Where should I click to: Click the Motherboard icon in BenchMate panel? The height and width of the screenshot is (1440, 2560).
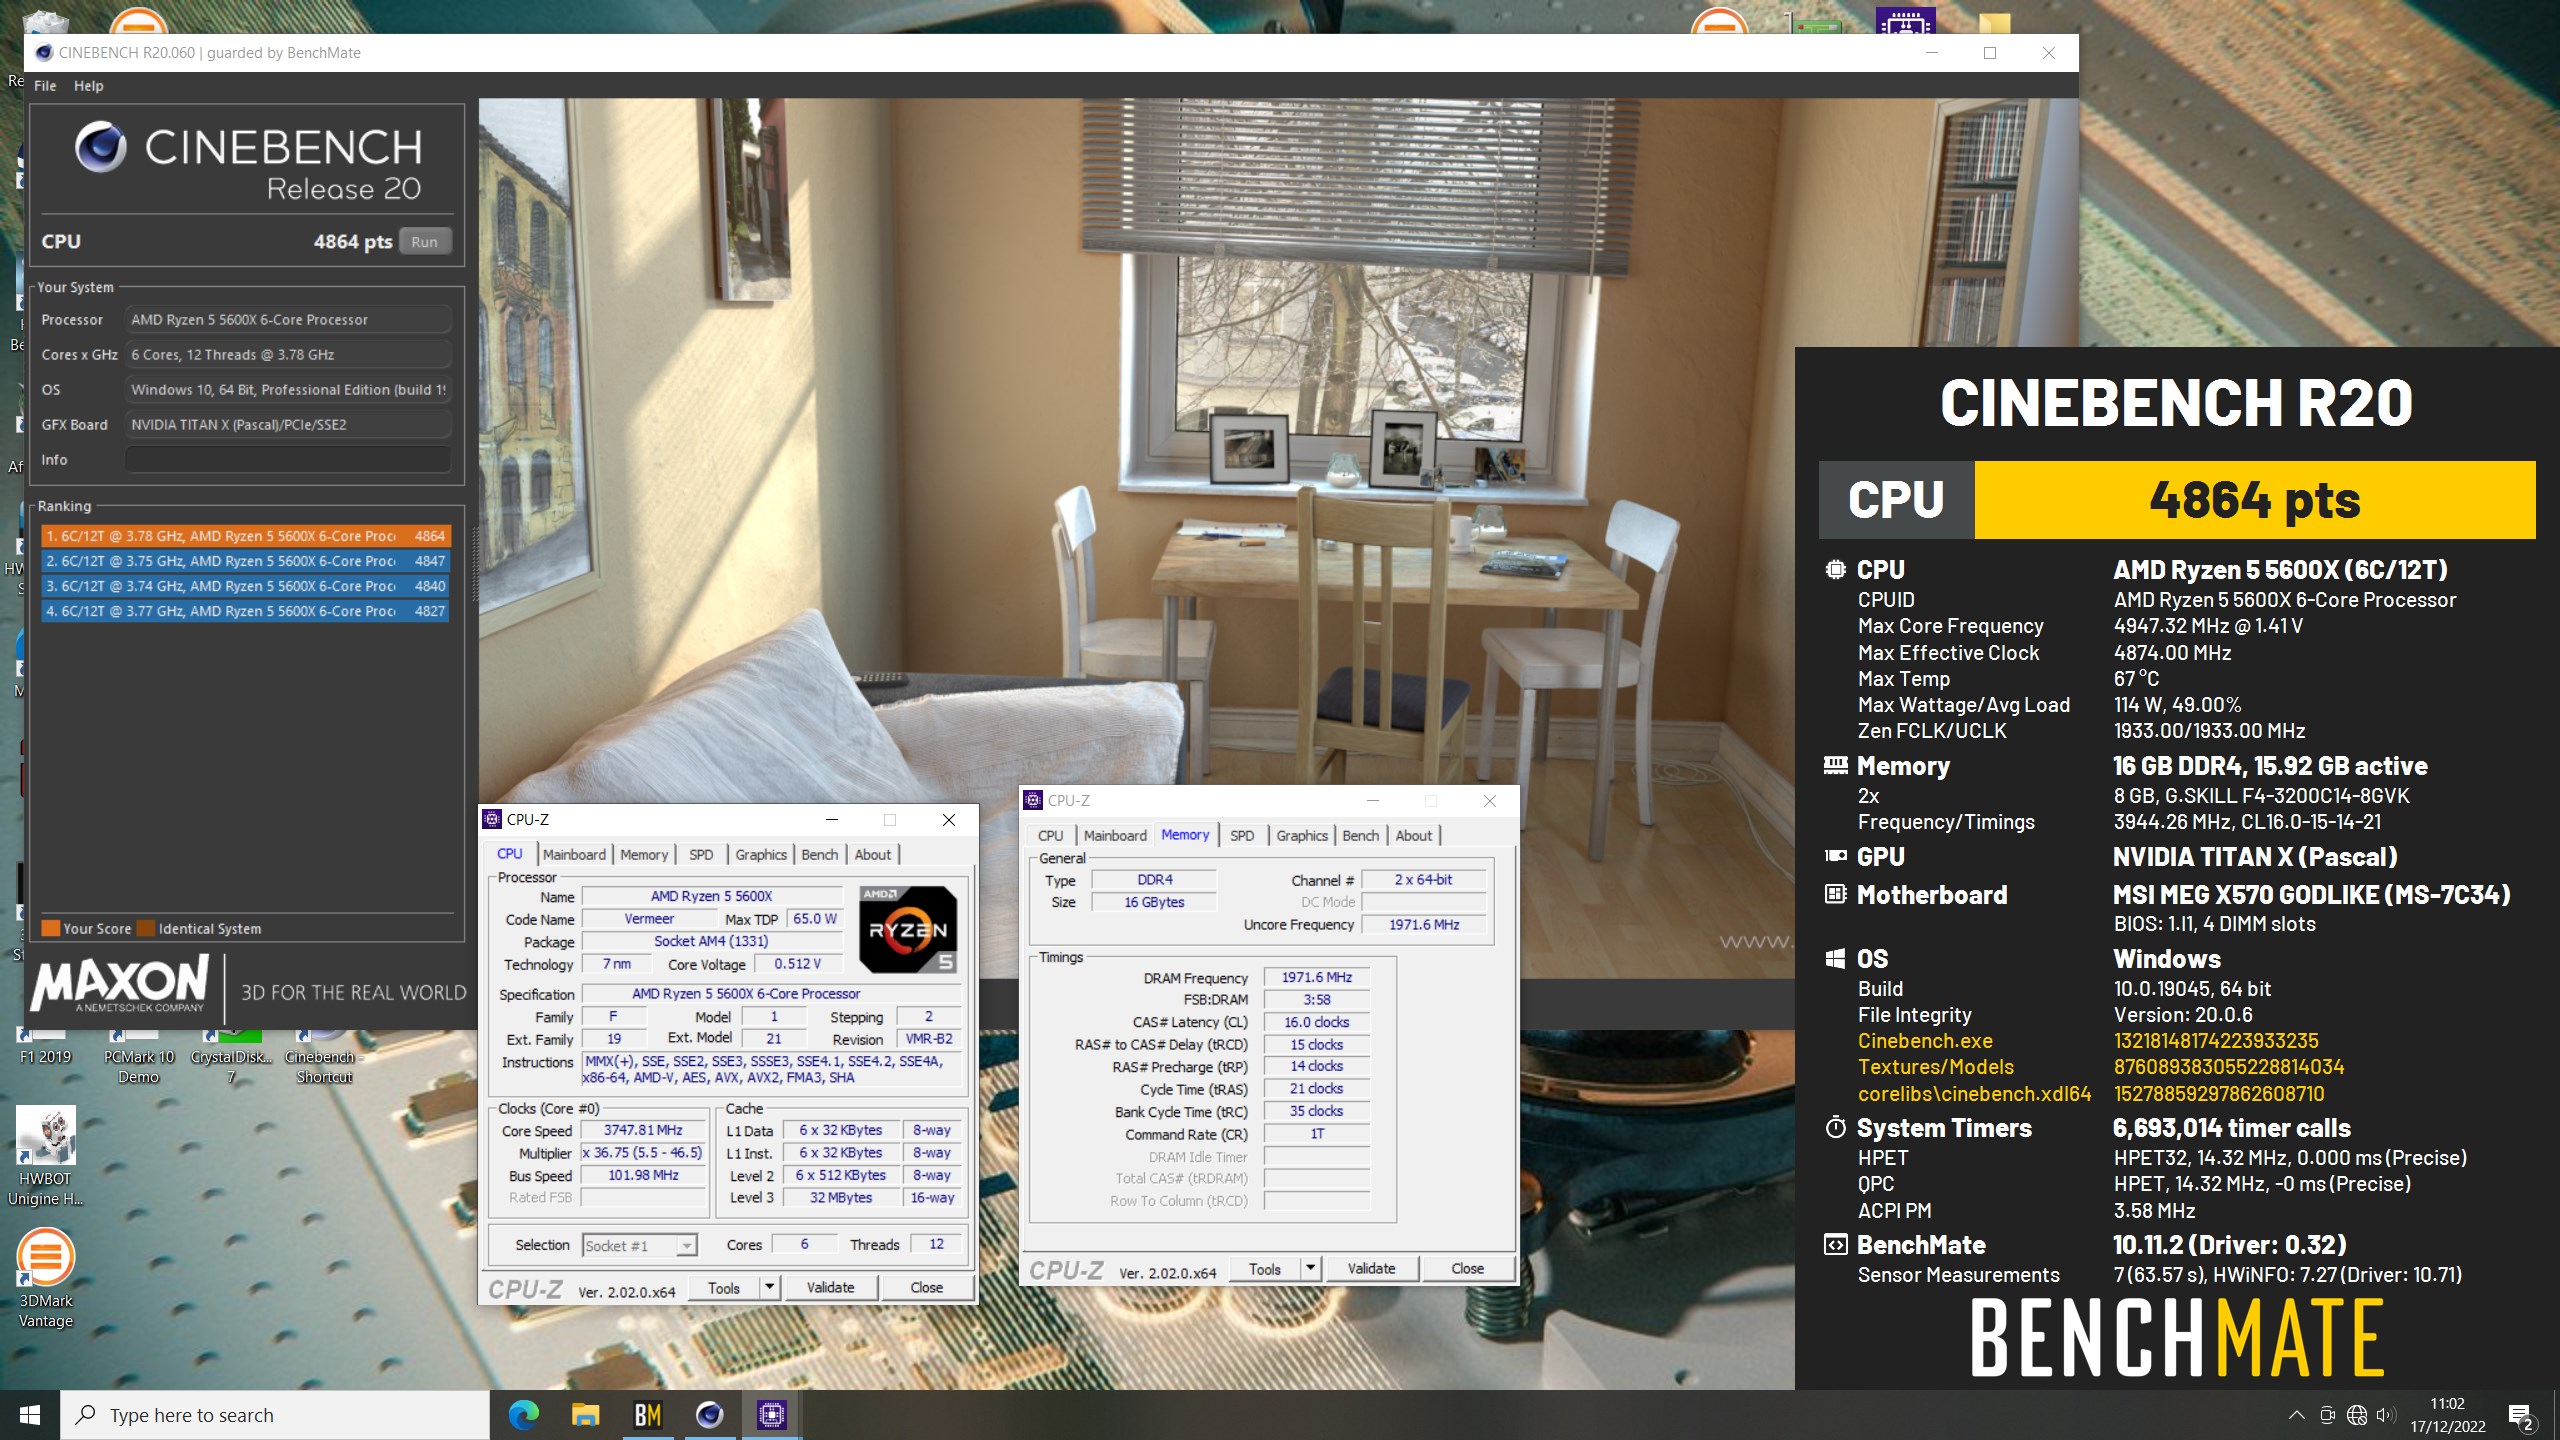(x=1835, y=895)
